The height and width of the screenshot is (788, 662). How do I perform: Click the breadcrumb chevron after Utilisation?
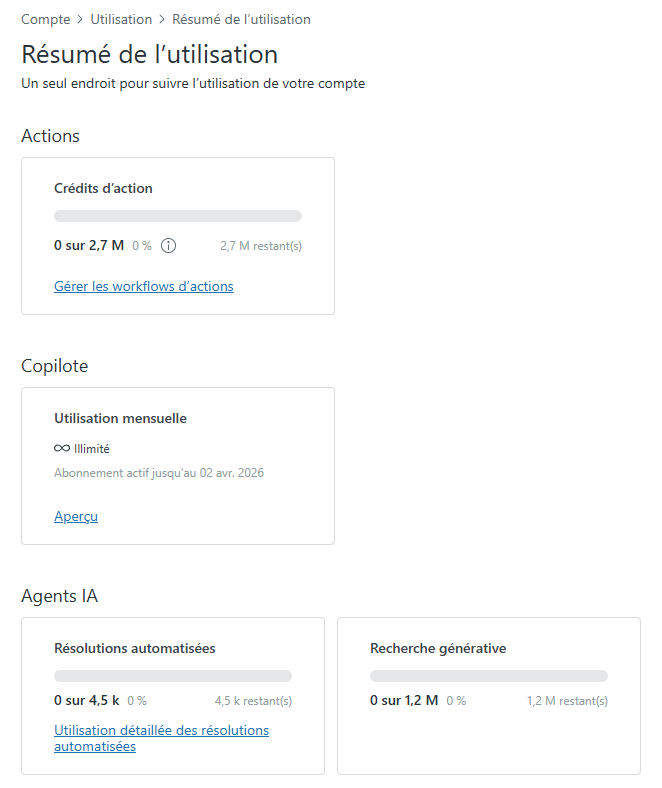pos(162,20)
